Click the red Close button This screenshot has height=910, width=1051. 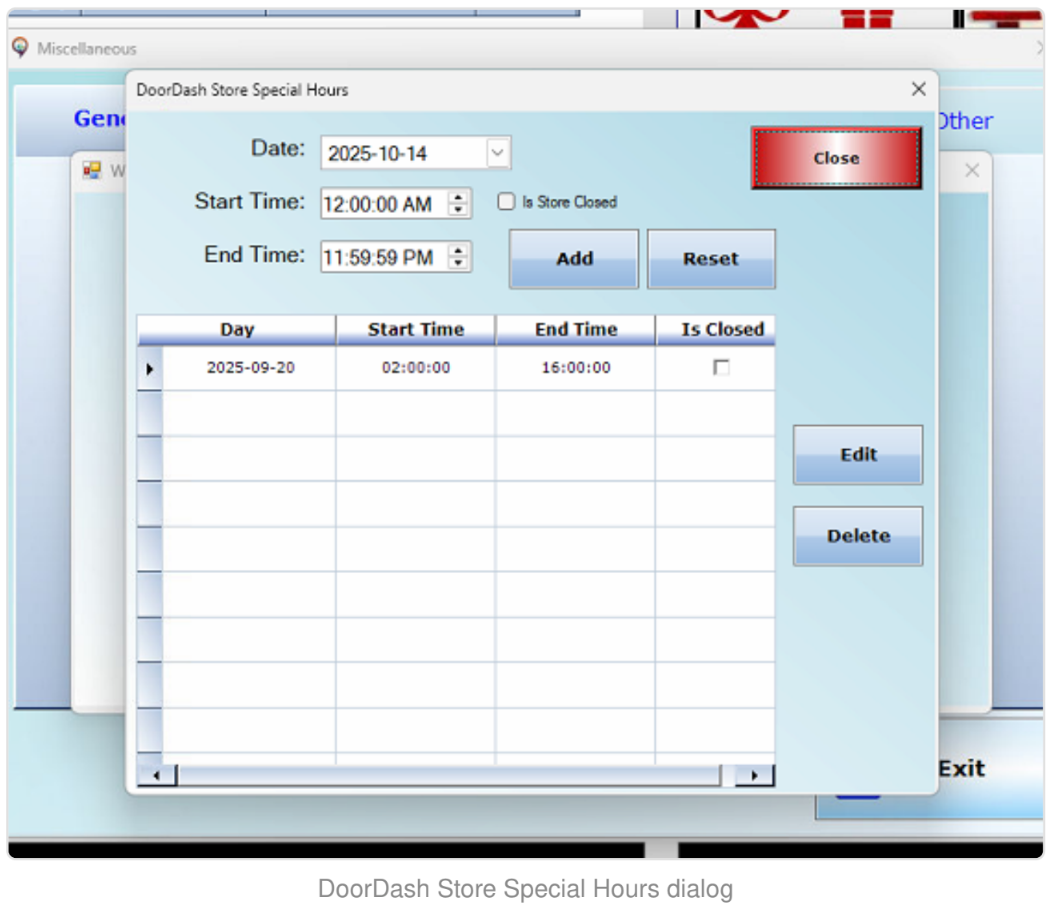point(836,158)
